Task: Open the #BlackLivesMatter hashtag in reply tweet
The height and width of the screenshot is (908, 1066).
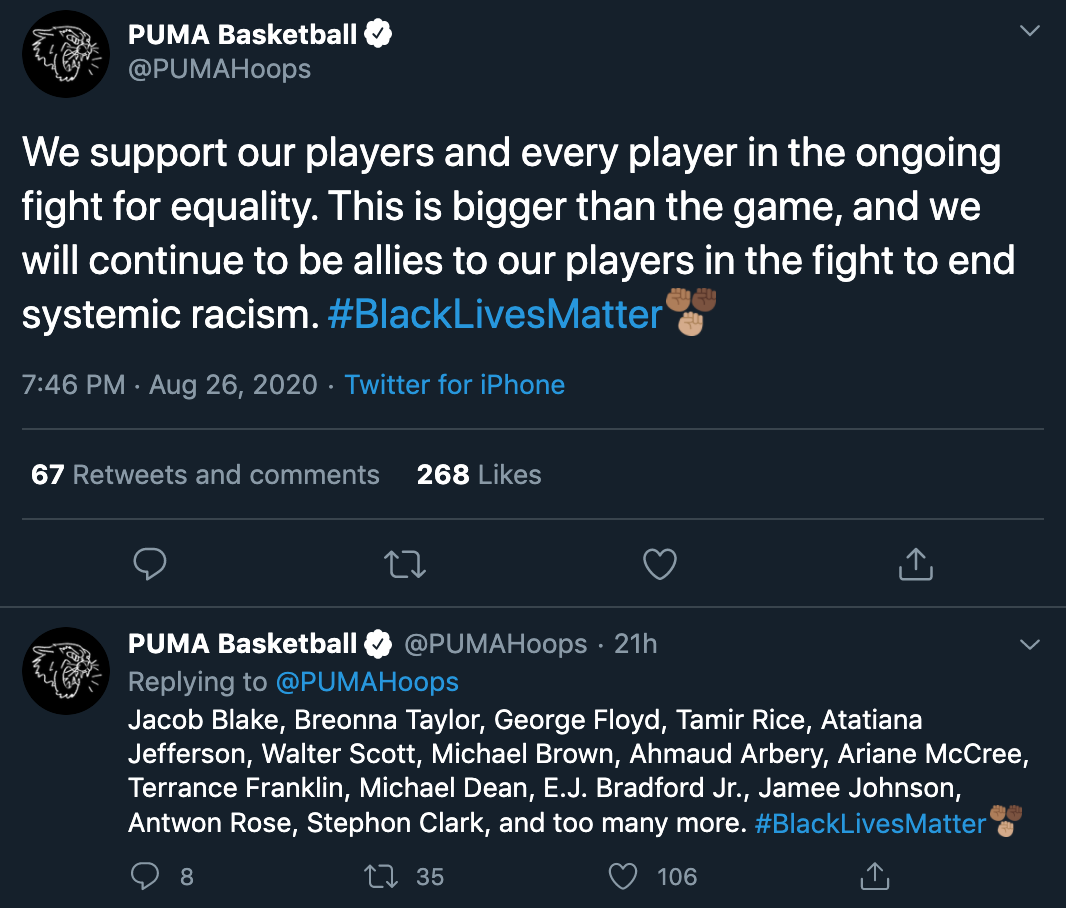Action: [870, 824]
